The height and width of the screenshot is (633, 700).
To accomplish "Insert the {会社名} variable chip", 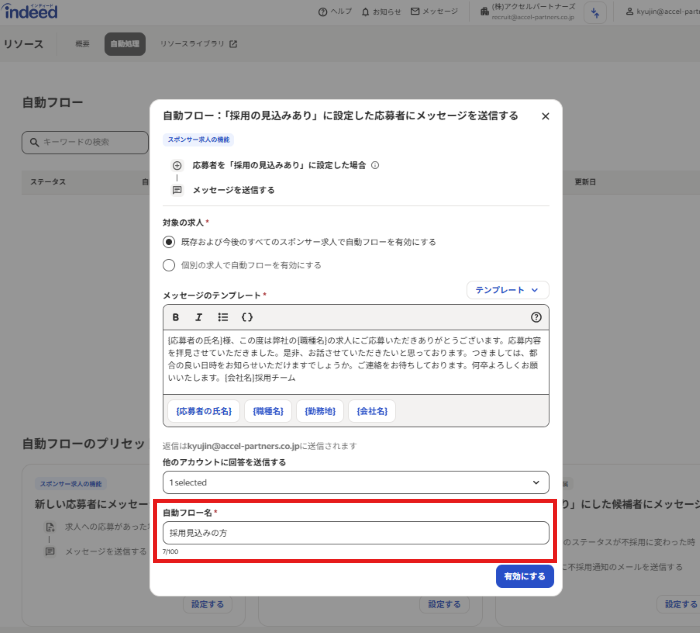I will click(x=373, y=410).
